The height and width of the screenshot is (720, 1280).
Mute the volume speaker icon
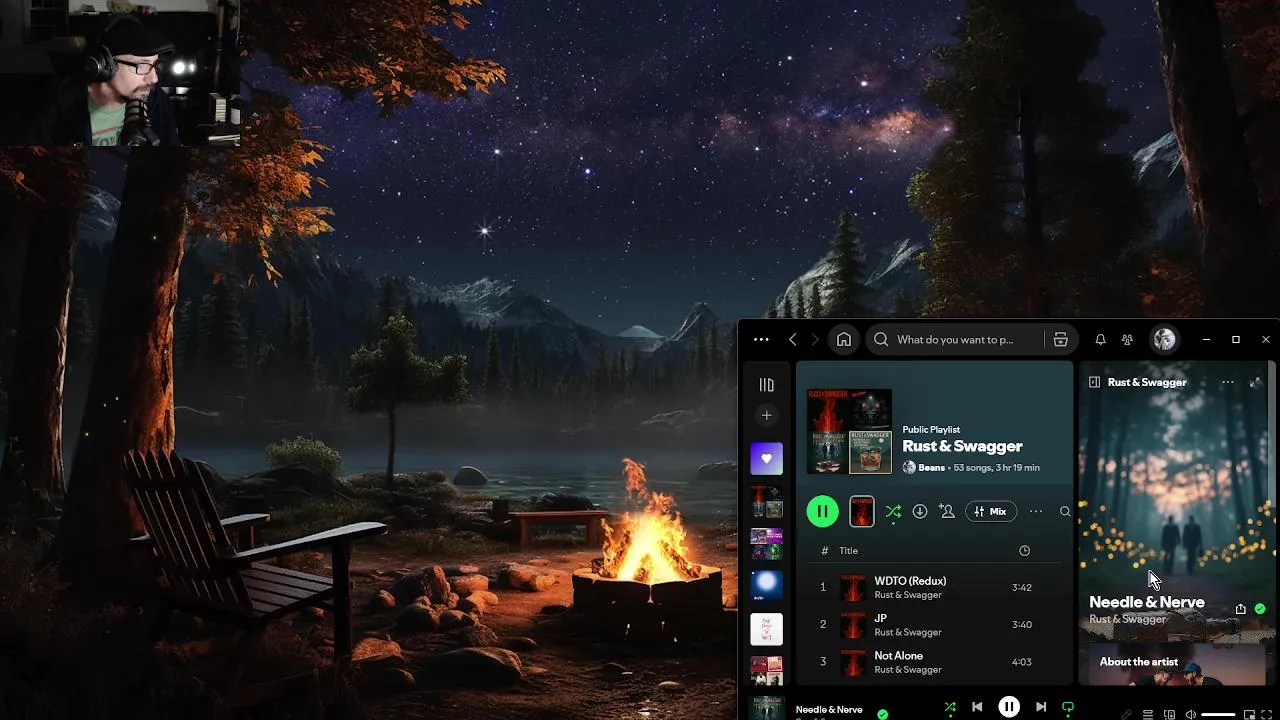coord(1190,715)
